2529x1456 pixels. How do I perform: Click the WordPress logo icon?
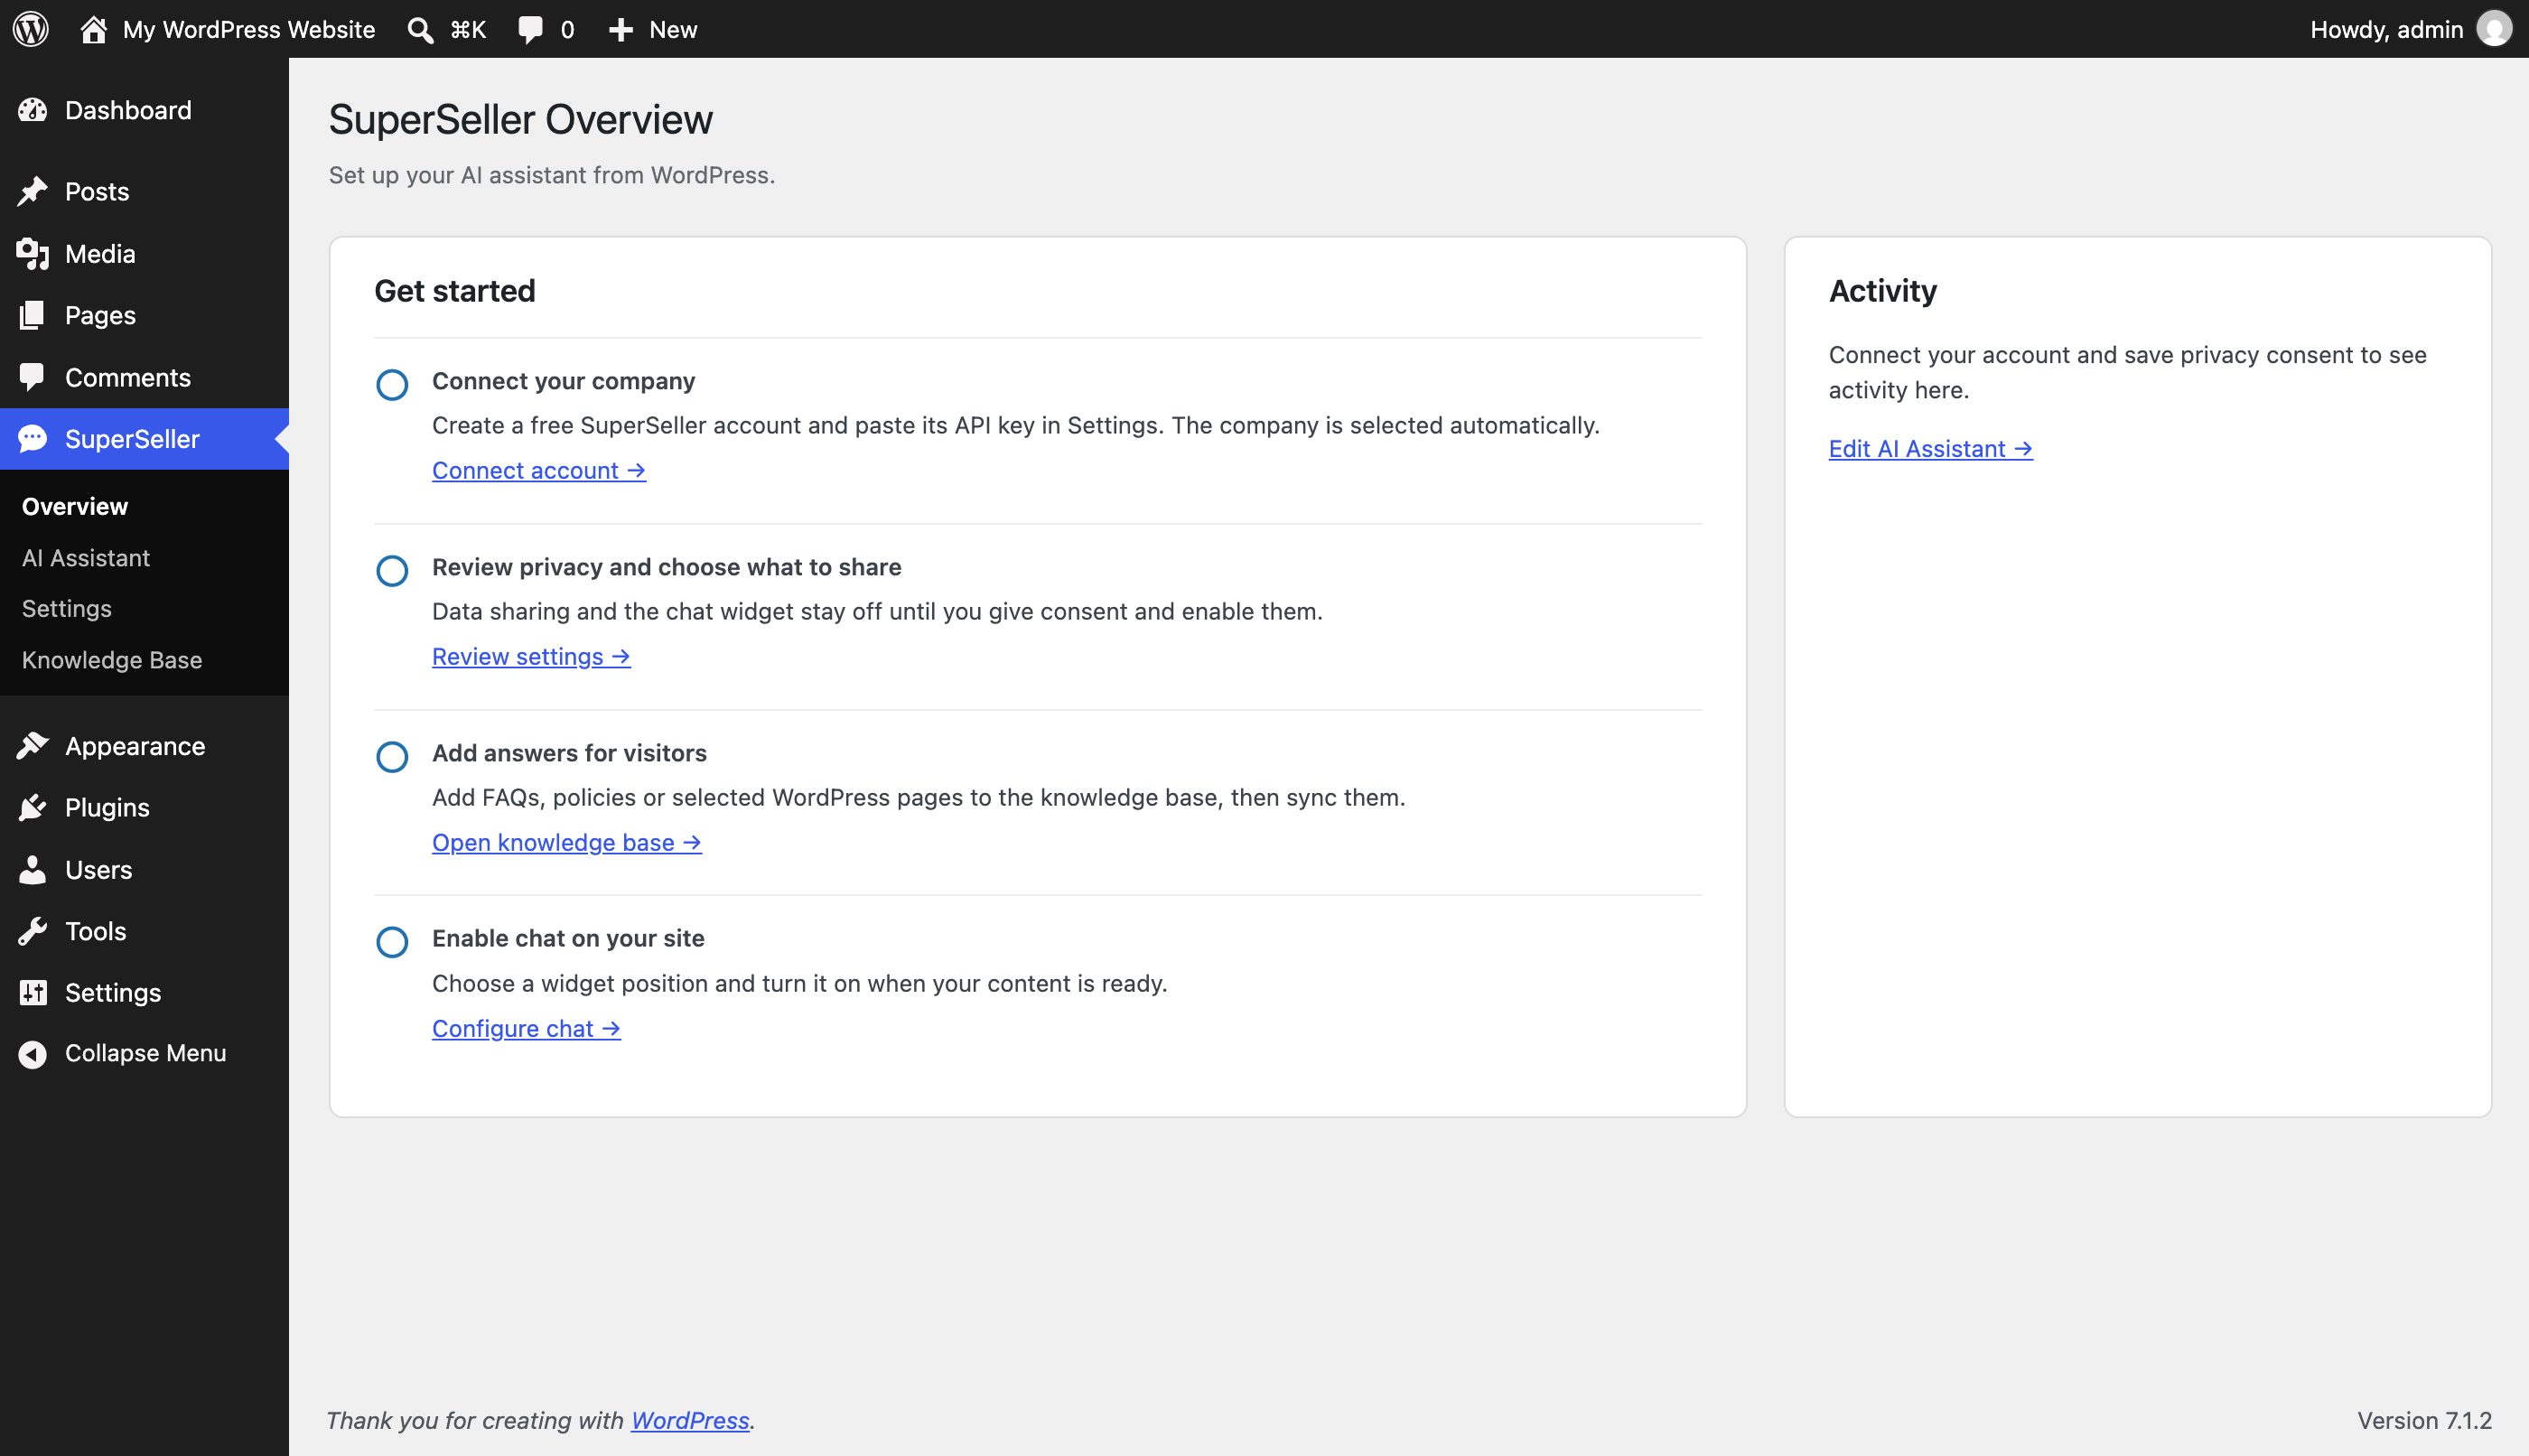pyautogui.click(x=31, y=29)
